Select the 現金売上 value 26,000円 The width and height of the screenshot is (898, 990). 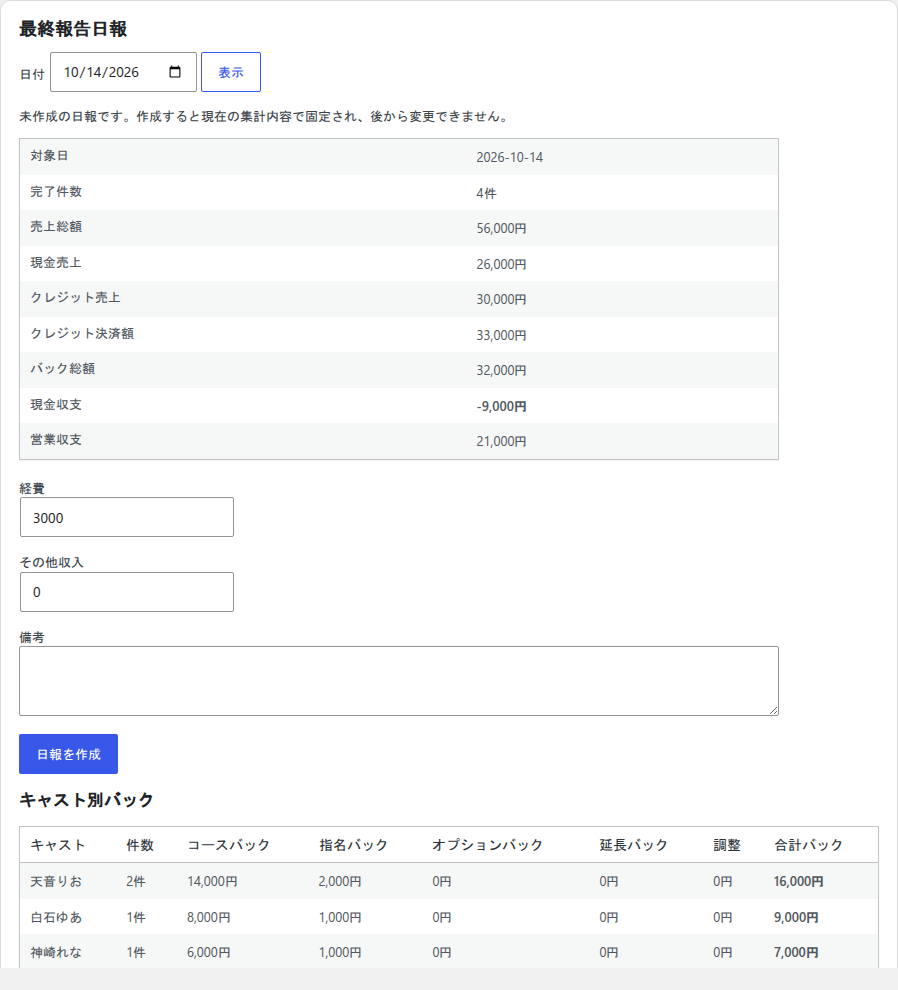tap(501, 264)
